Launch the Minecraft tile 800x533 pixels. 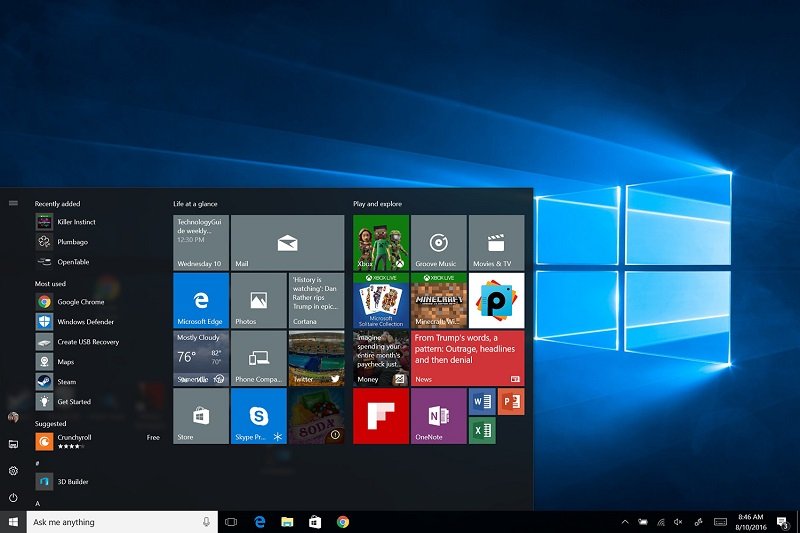pos(439,300)
